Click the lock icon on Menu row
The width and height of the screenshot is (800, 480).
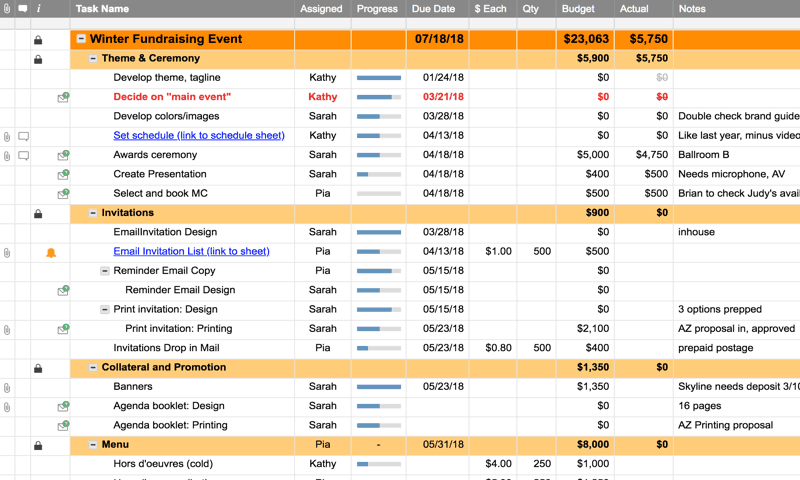38,445
